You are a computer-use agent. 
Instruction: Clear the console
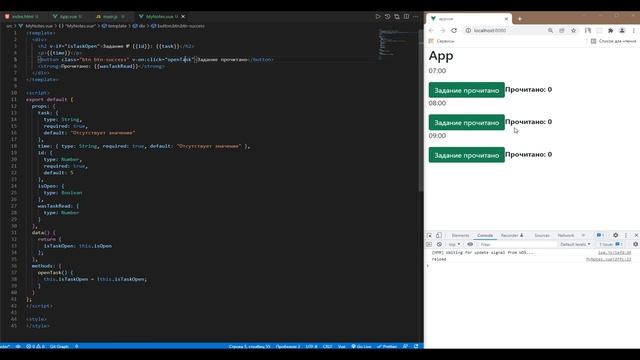coord(439,244)
